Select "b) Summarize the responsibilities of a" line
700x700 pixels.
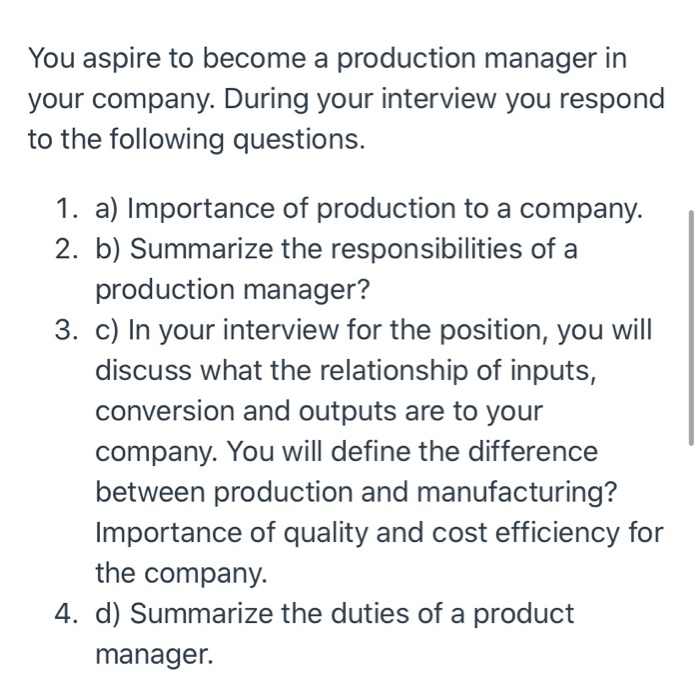pyautogui.click(x=337, y=249)
